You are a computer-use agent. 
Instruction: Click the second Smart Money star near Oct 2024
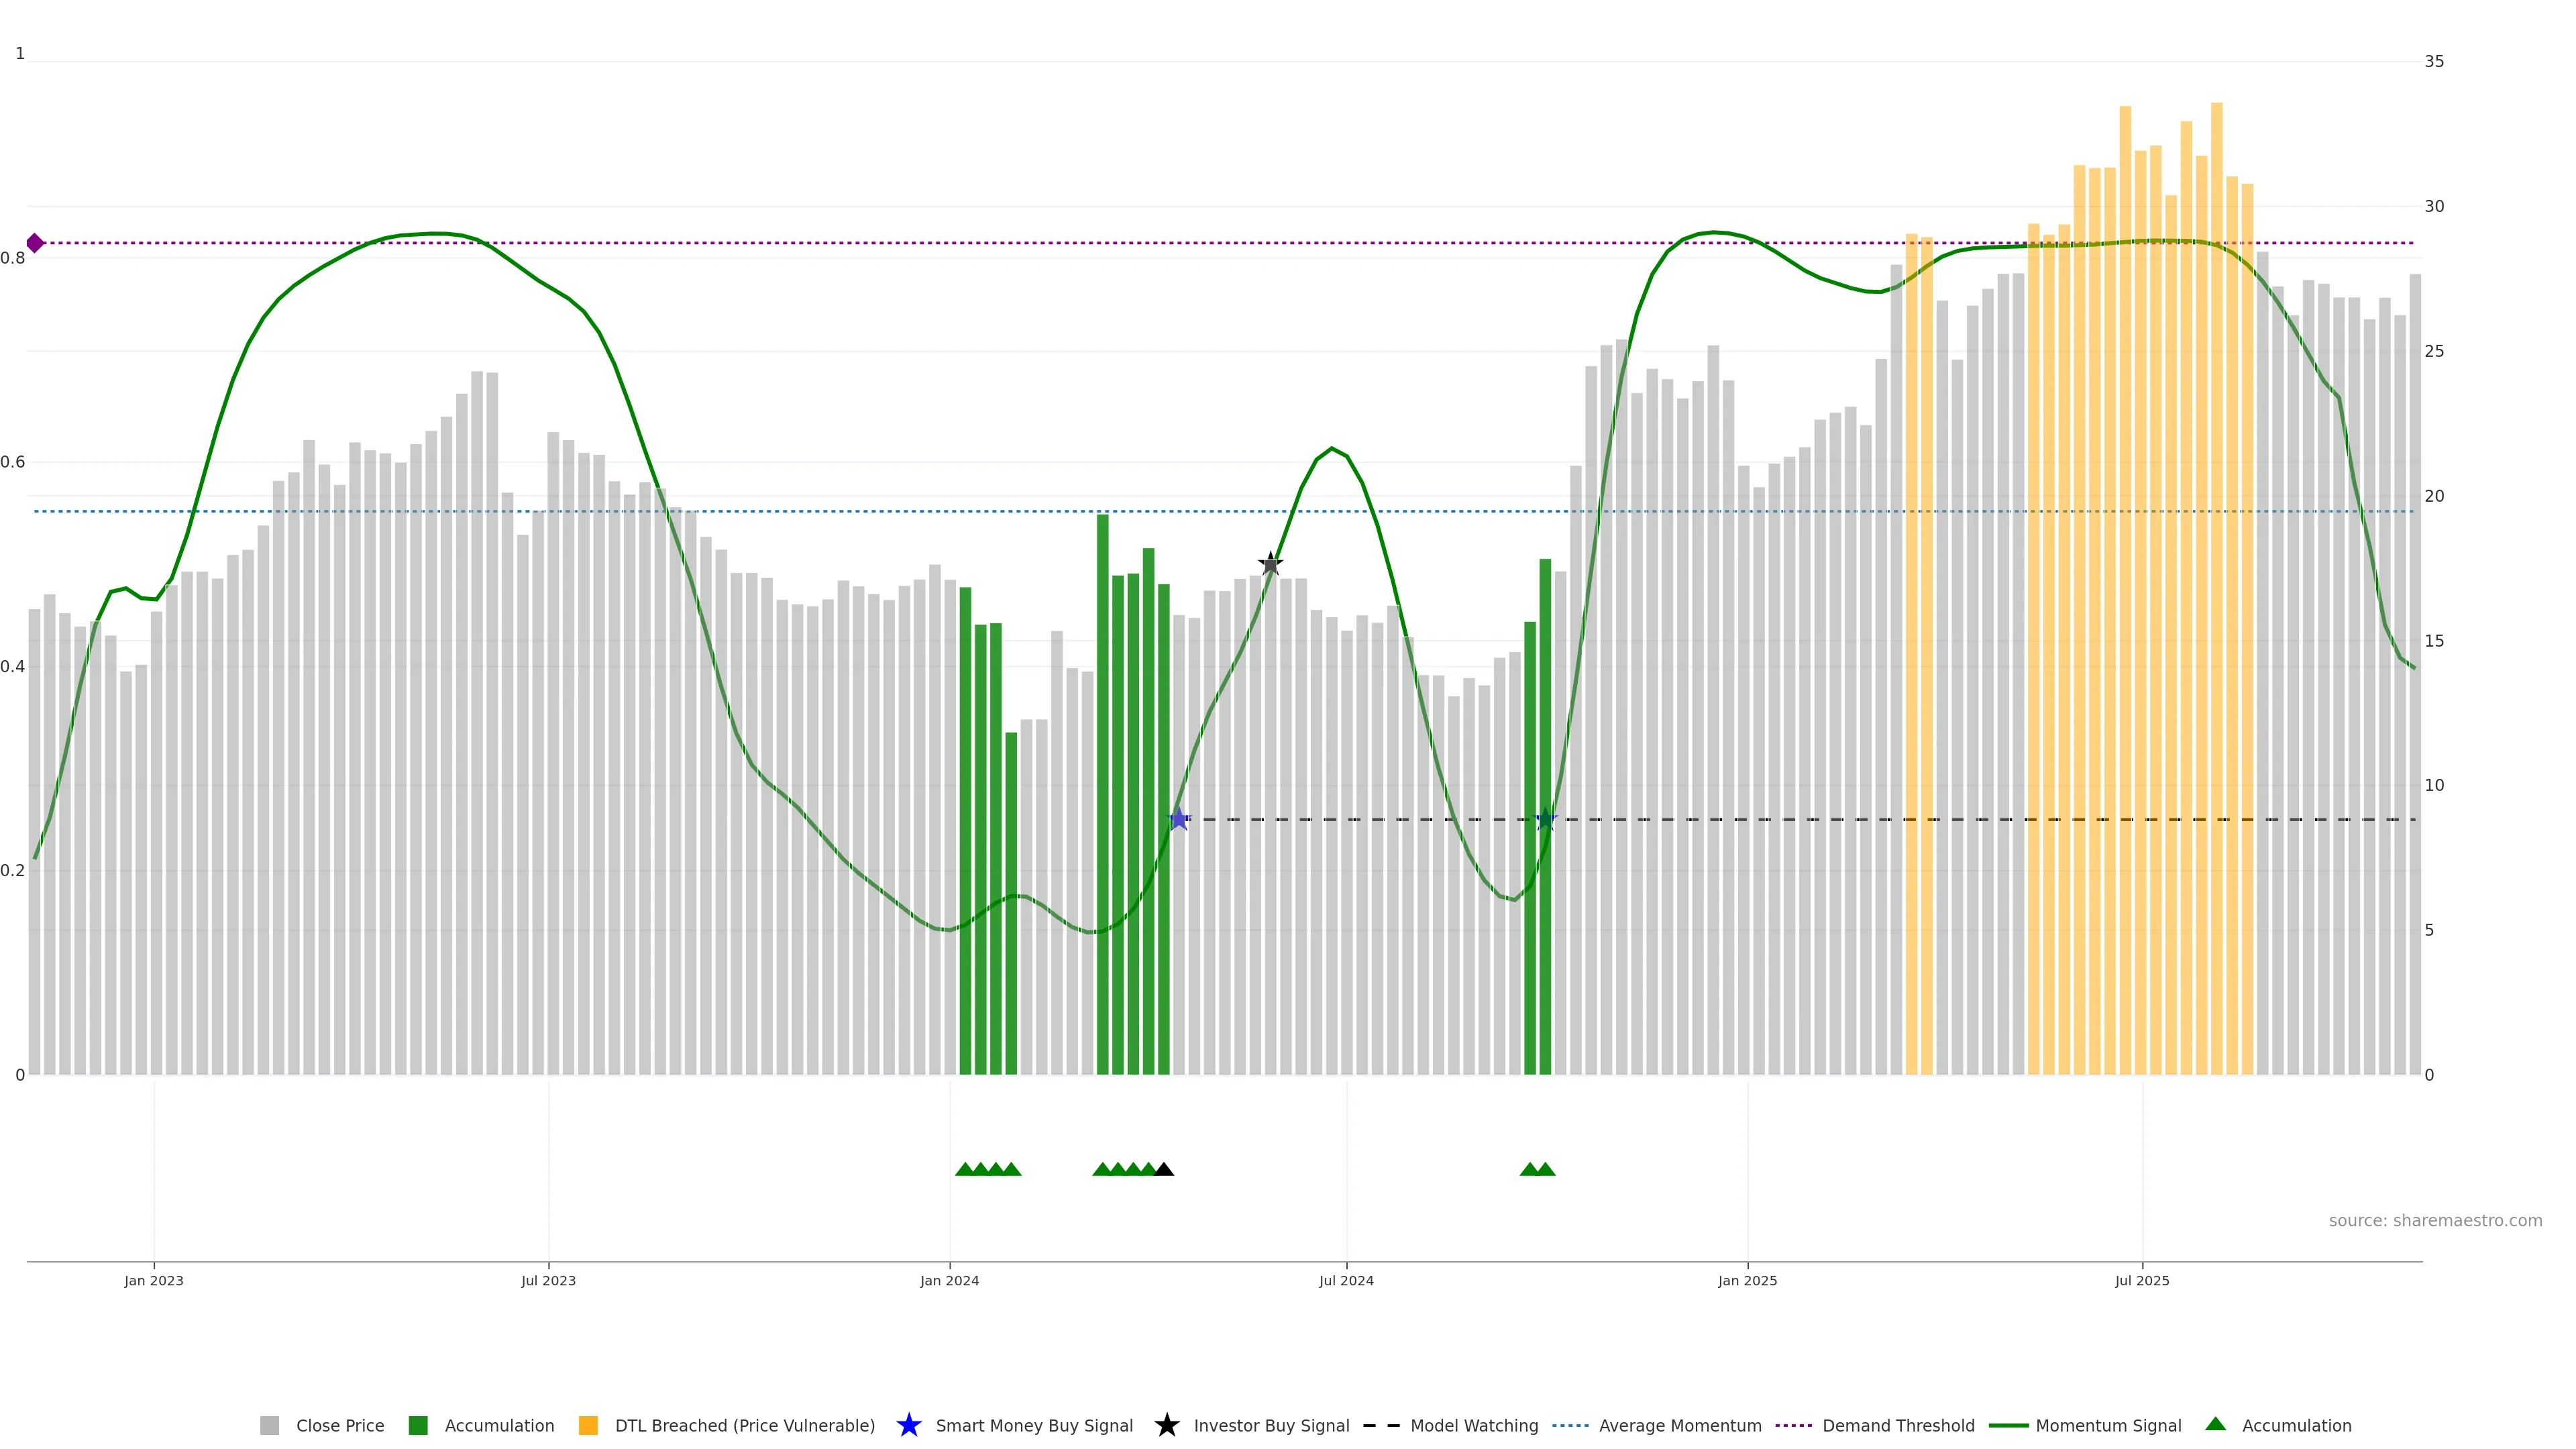[1545, 819]
